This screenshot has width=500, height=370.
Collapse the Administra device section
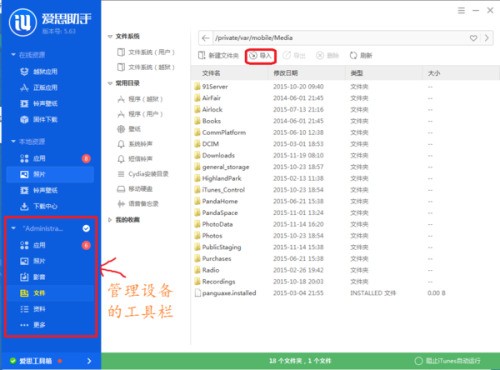tap(13, 228)
